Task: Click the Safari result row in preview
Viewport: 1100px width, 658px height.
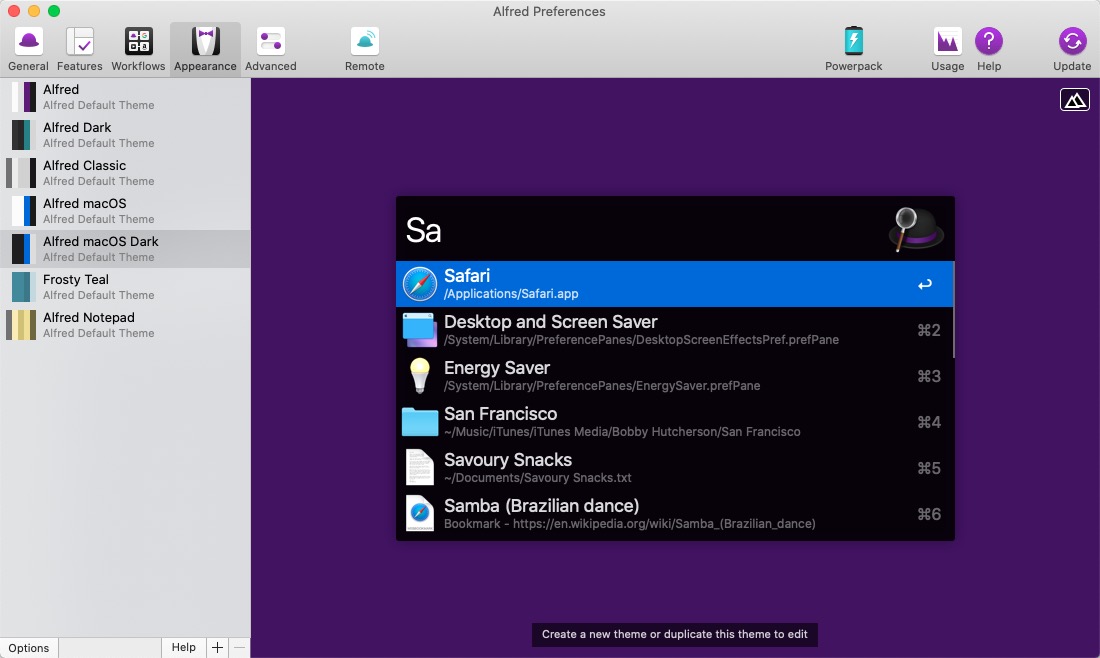Action: (x=675, y=284)
